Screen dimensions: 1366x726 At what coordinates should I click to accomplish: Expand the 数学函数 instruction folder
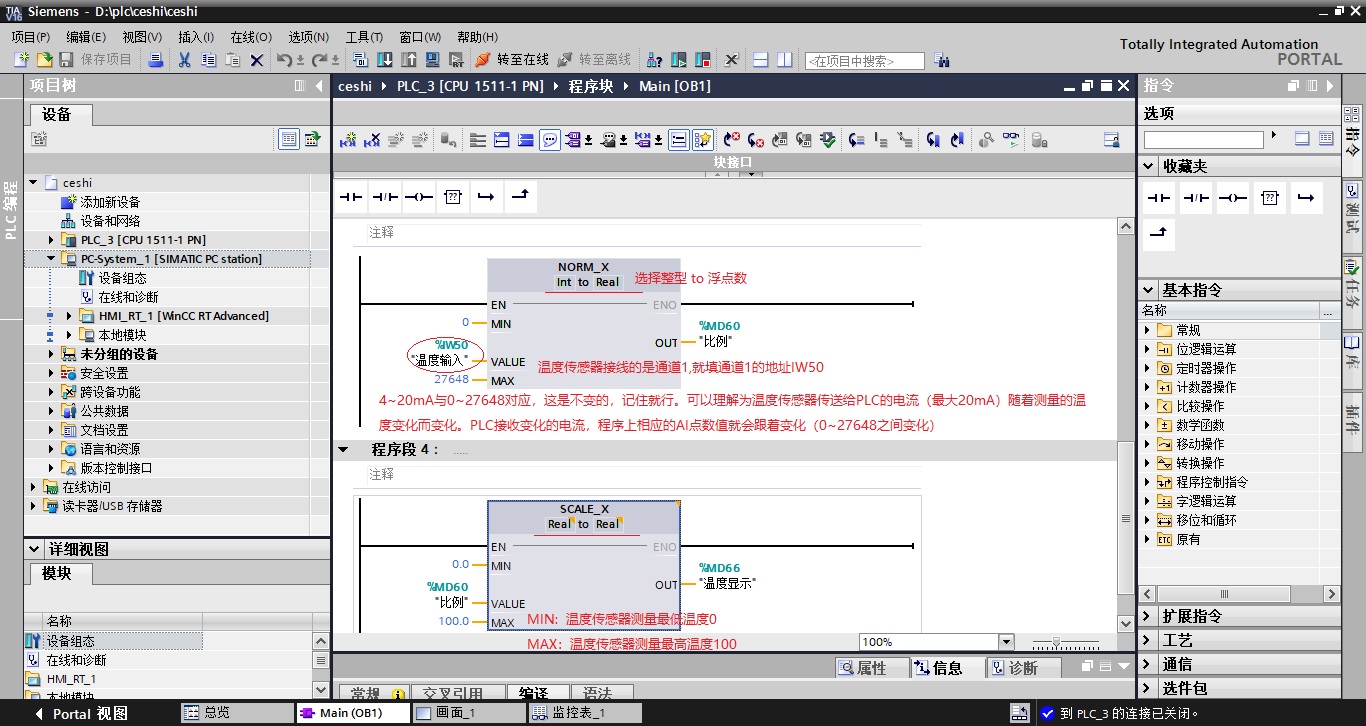point(1148,425)
